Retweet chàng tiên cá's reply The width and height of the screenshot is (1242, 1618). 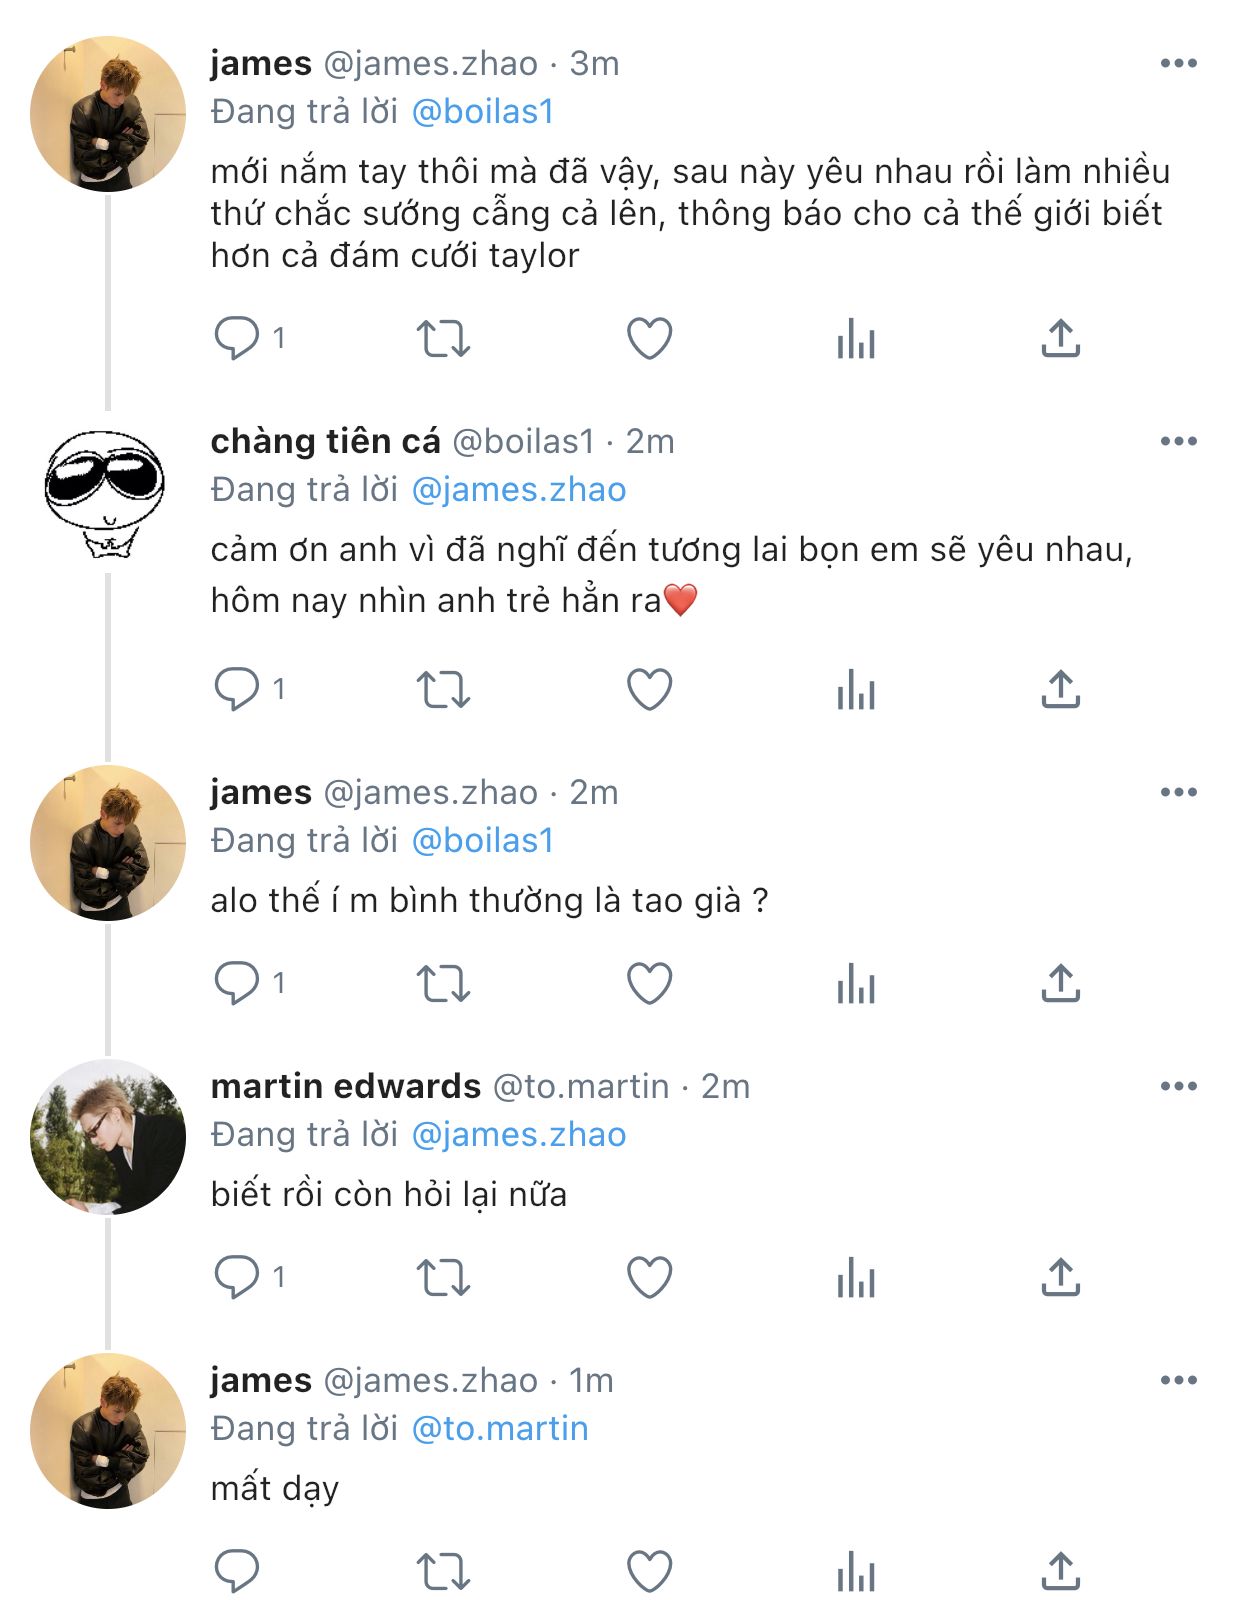coord(443,689)
